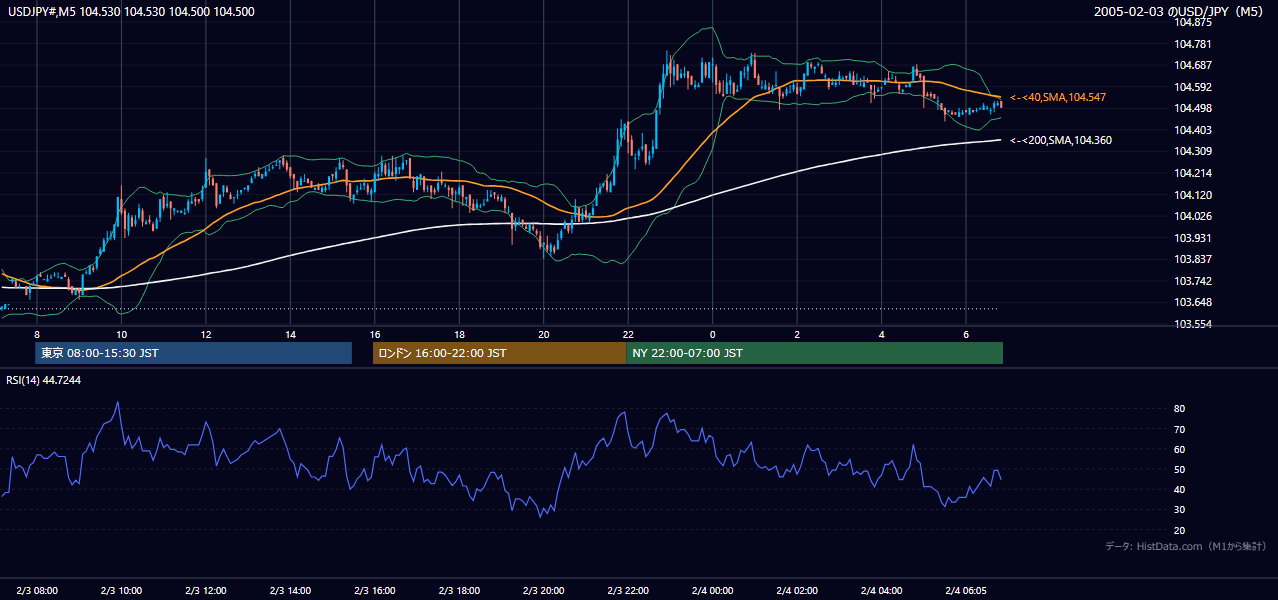Click hour label 18 under the price chart

pyautogui.click(x=459, y=334)
